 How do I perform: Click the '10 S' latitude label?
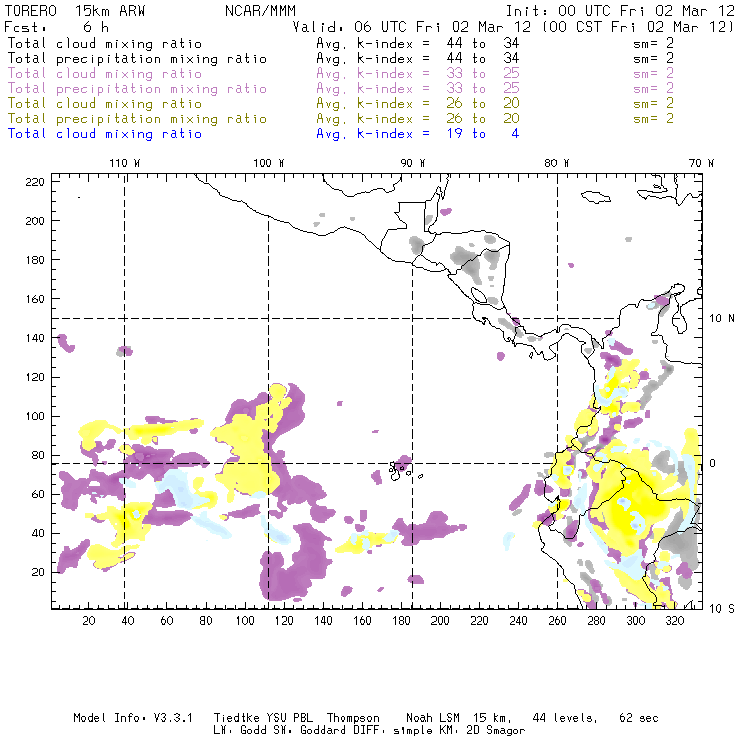[x=722, y=609]
